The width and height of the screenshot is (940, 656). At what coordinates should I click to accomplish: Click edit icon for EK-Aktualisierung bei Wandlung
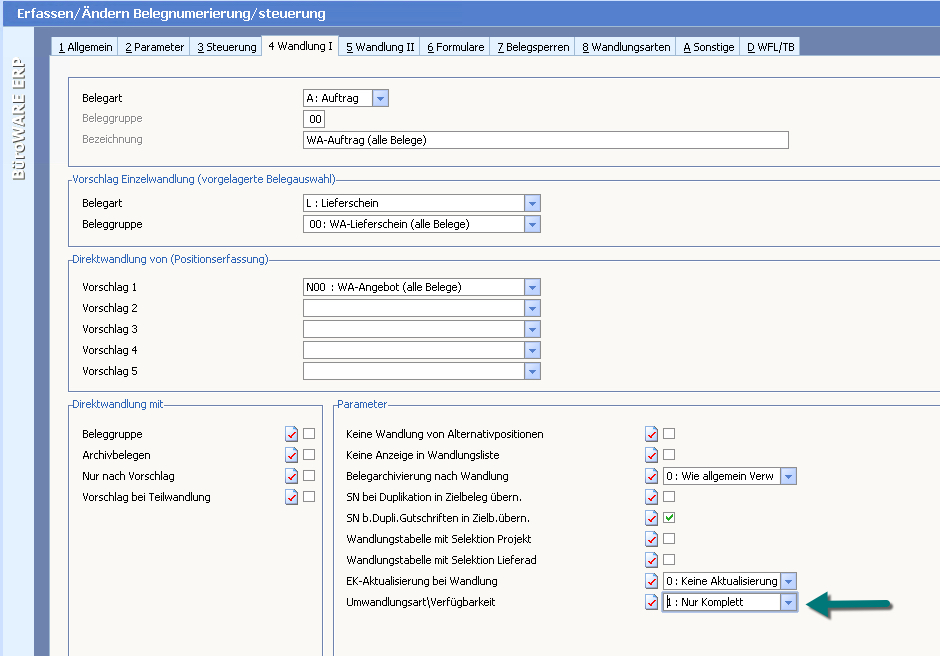pos(652,581)
